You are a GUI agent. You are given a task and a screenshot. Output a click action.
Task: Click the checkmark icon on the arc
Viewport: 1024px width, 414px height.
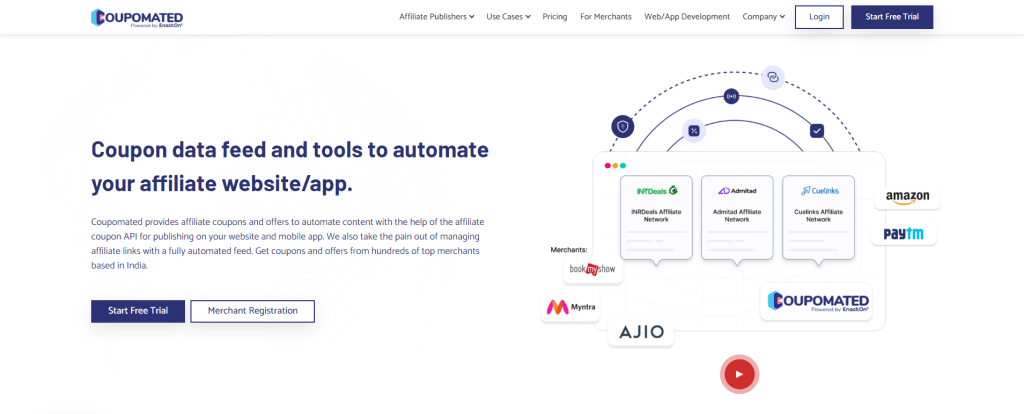tap(816, 130)
